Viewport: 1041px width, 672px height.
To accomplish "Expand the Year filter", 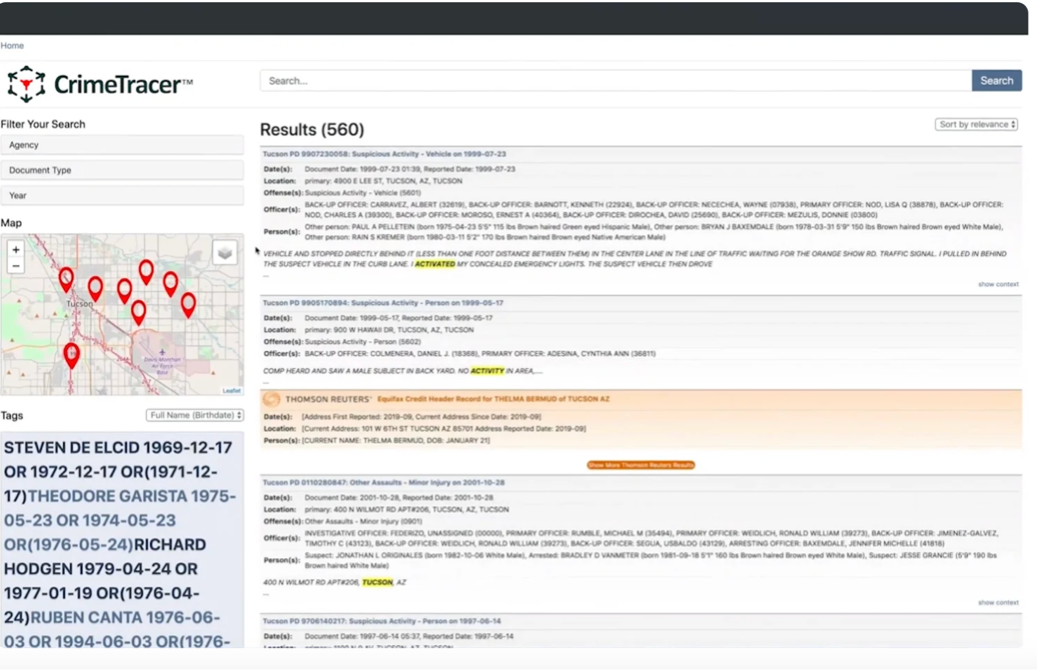I will click(x=122, y=195).
